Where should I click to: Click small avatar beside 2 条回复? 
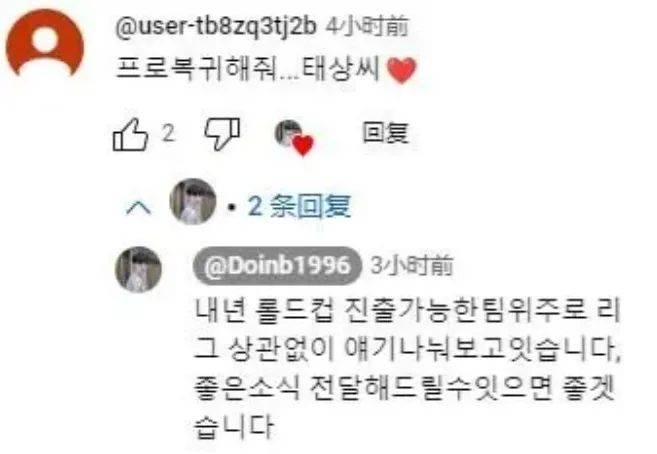[193, 201]
